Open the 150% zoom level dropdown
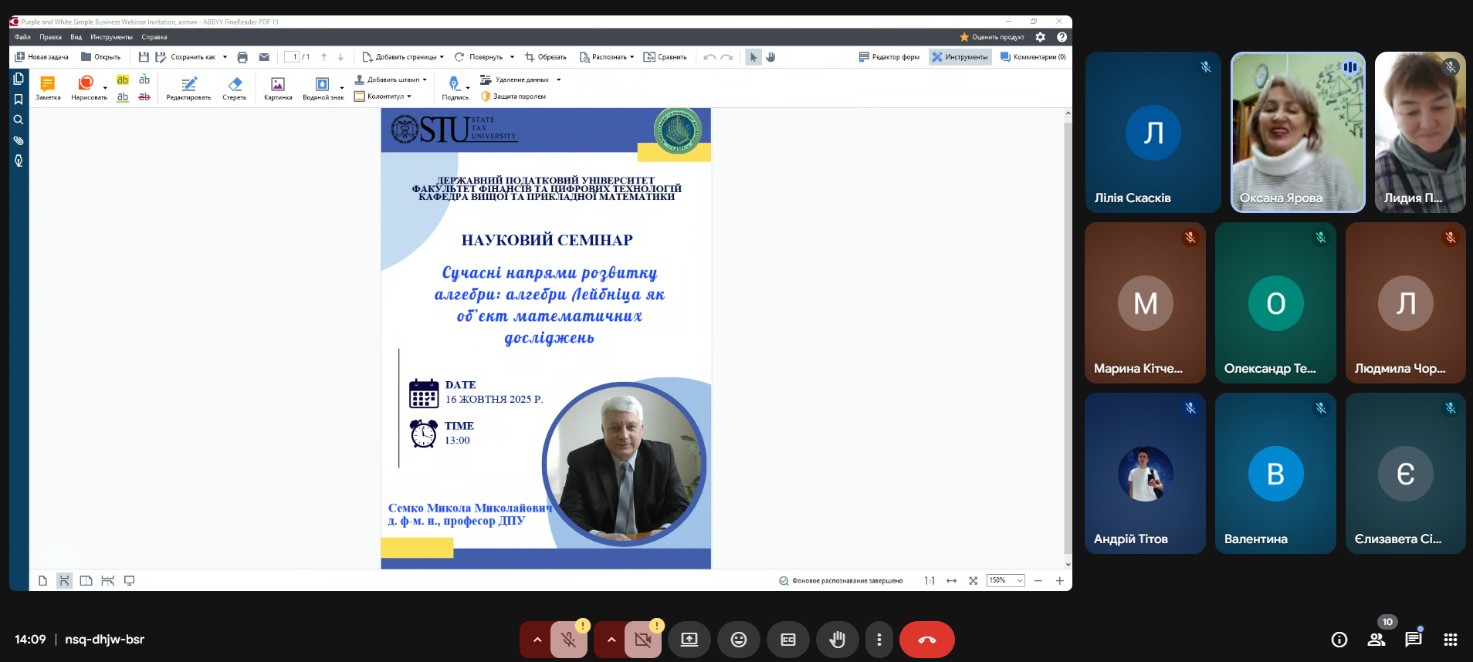Image resolution: width=1473 pixels, height=662 pixels. [1006, 580]
